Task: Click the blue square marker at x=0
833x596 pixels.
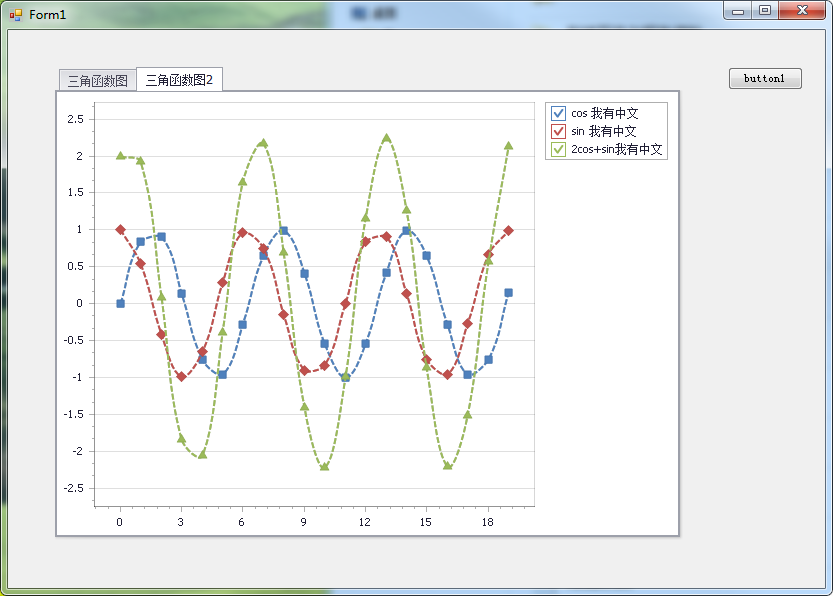Action: pyautogui.click(x=121, y=303)
